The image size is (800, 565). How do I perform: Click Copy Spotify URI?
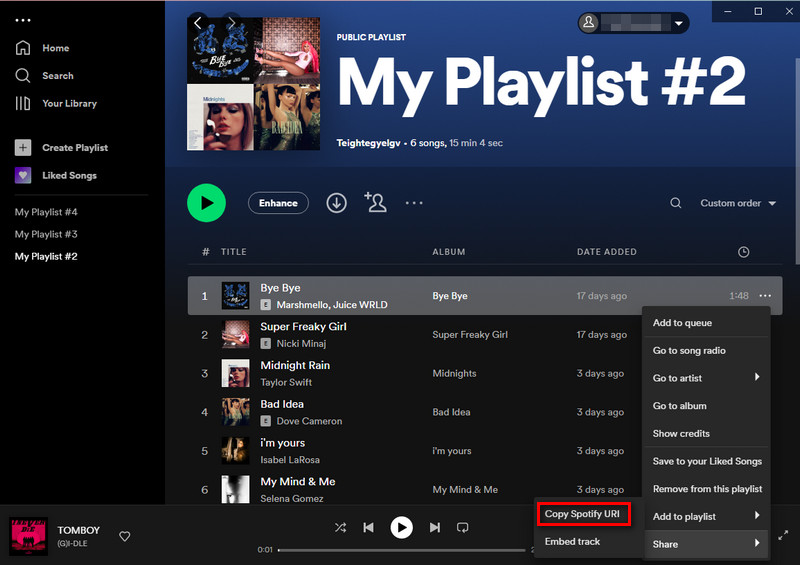point(584,514)
